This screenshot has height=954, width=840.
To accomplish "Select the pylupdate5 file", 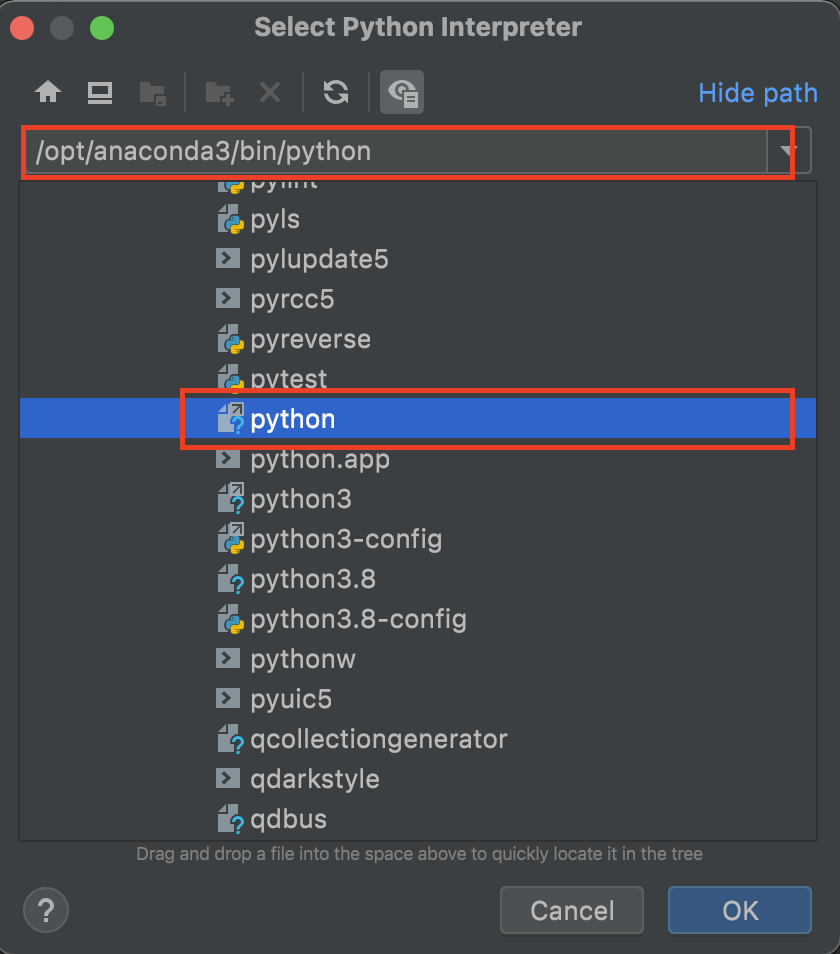I will coord(319,259).
